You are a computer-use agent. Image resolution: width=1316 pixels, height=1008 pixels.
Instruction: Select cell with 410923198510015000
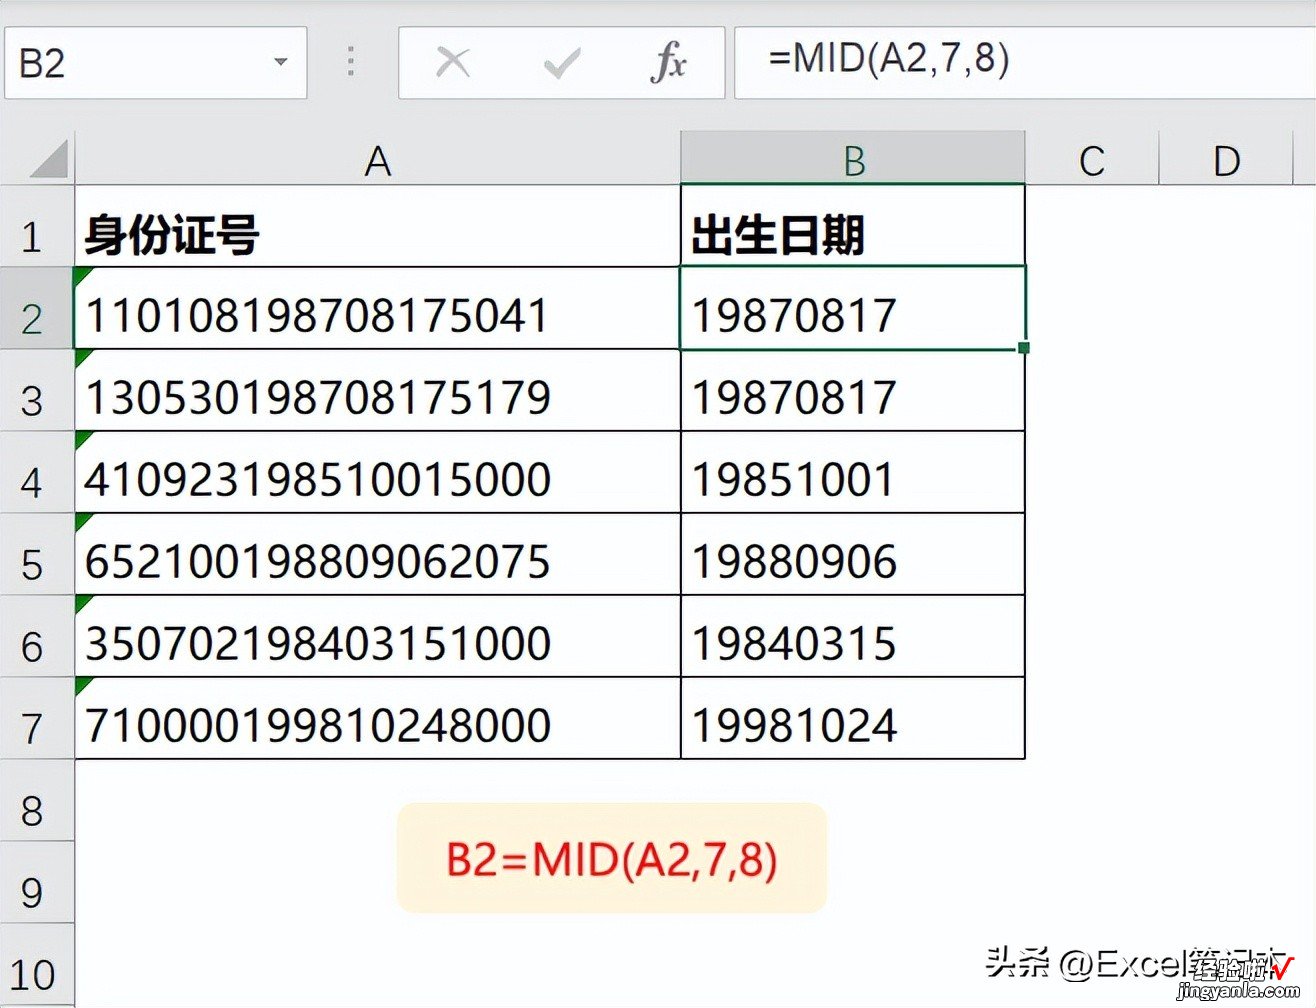tap(377, 472)
